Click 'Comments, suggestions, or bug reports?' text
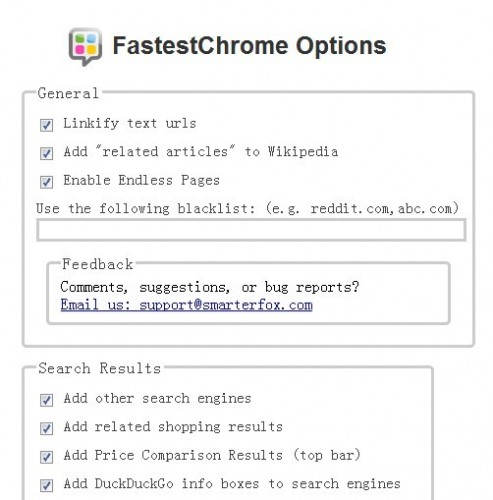The height and width of the screenshot is (500, 493). [210, 287]
